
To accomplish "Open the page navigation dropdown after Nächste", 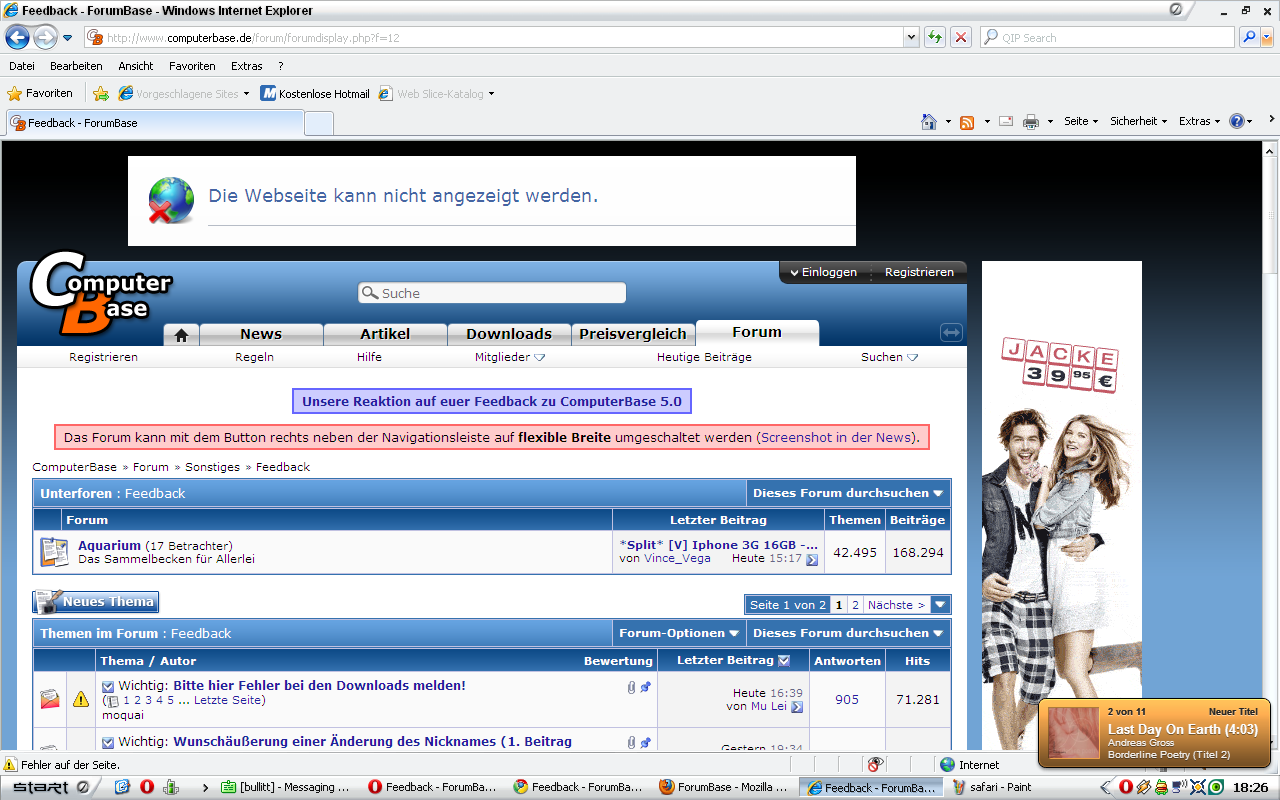I will pos(940,605).
